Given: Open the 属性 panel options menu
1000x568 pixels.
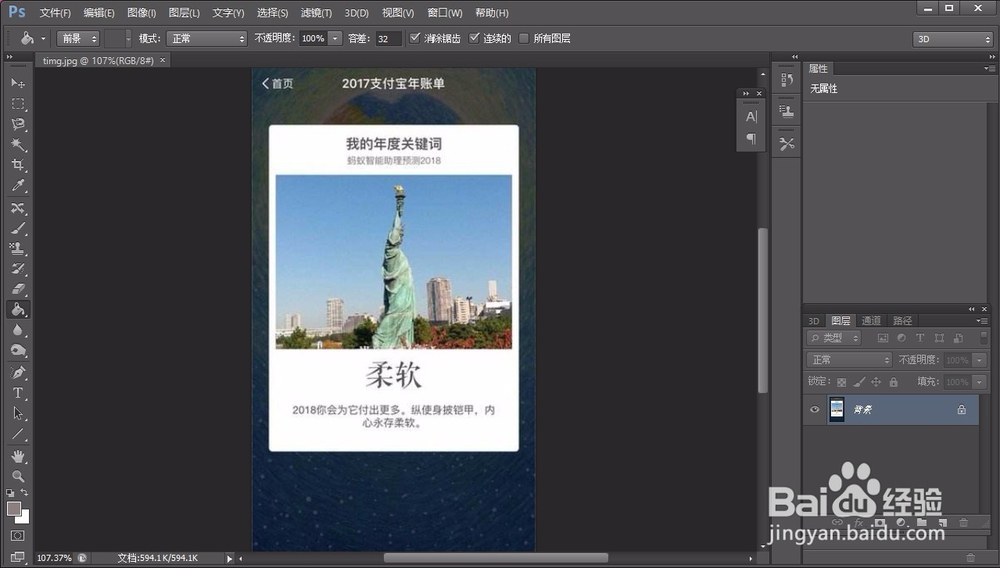Looking at the screenshot, I should click(x=987, y=68).
